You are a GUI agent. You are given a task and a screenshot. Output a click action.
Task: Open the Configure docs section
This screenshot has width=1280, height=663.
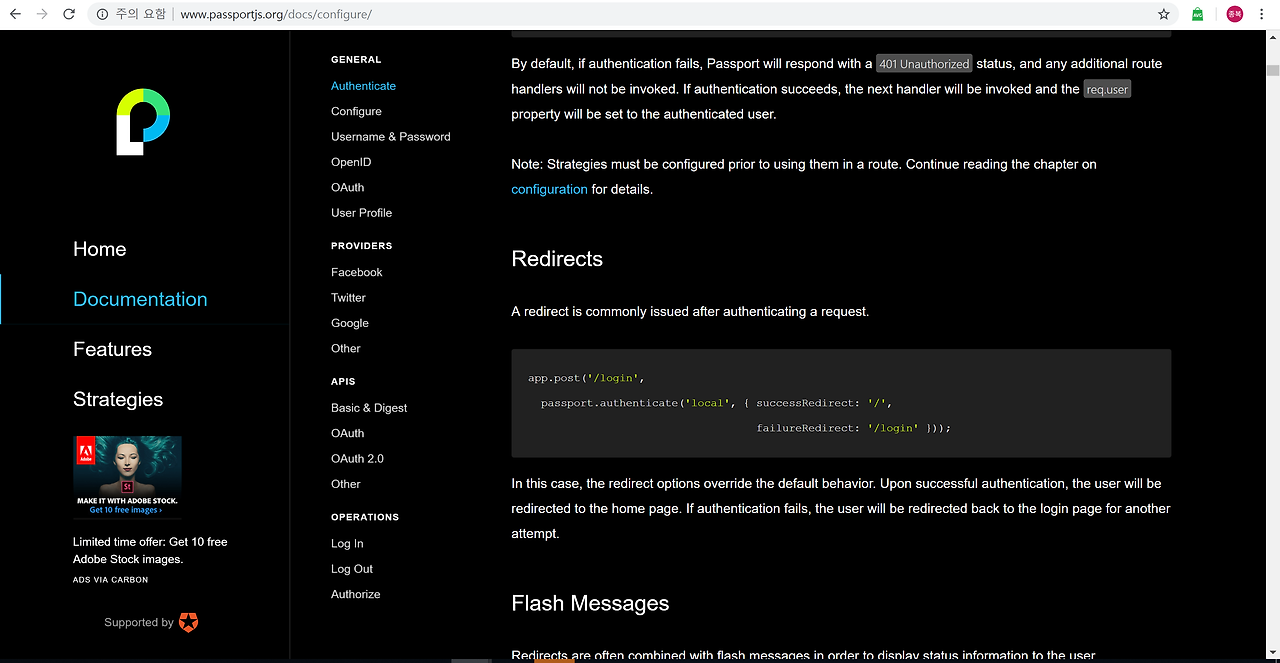point(356,111)
